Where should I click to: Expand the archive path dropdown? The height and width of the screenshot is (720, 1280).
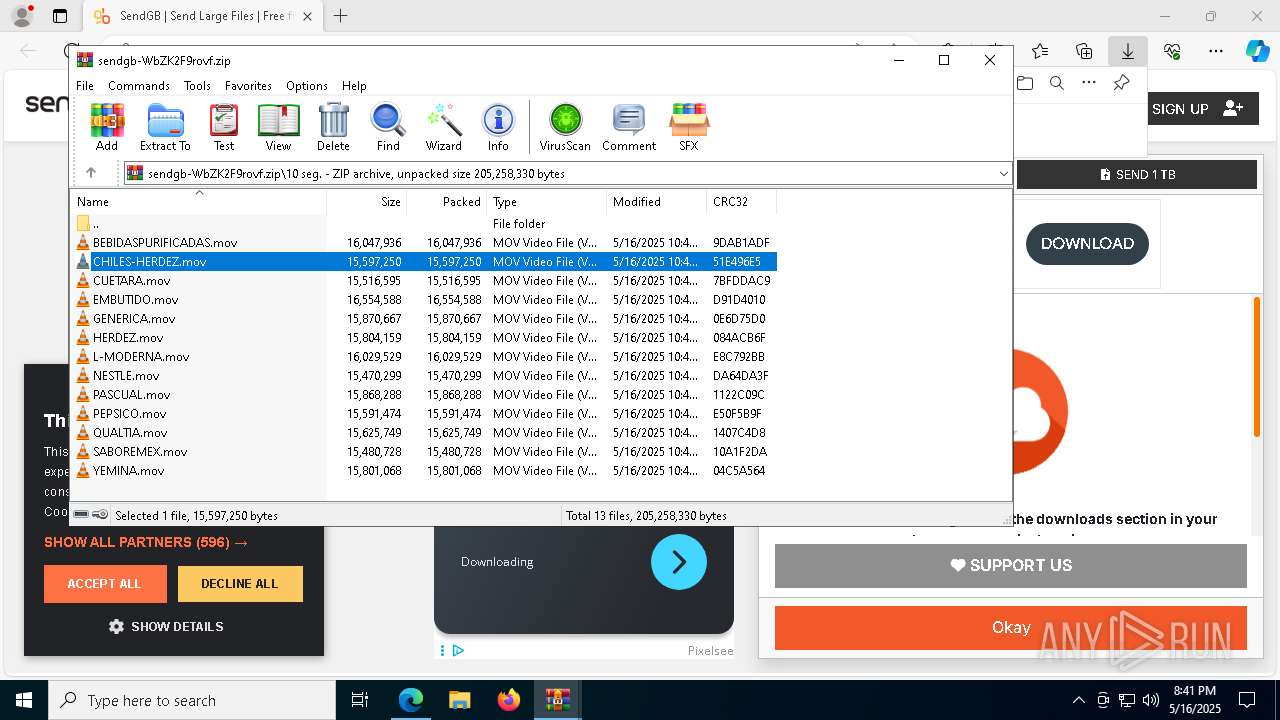point(1003,174)
